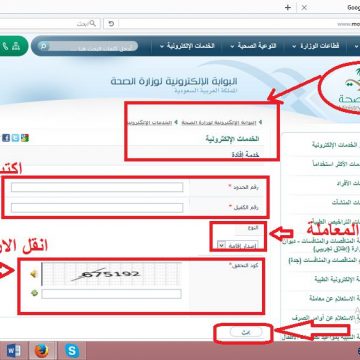Expand the الخدمات الإلكترونية navigation menu

pos(187,46)
